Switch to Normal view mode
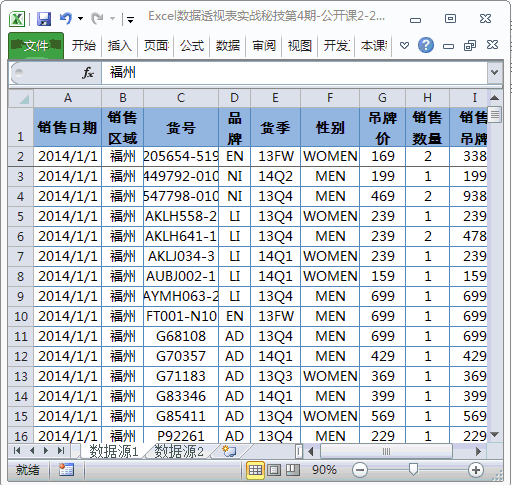 (x=255, y=470)
